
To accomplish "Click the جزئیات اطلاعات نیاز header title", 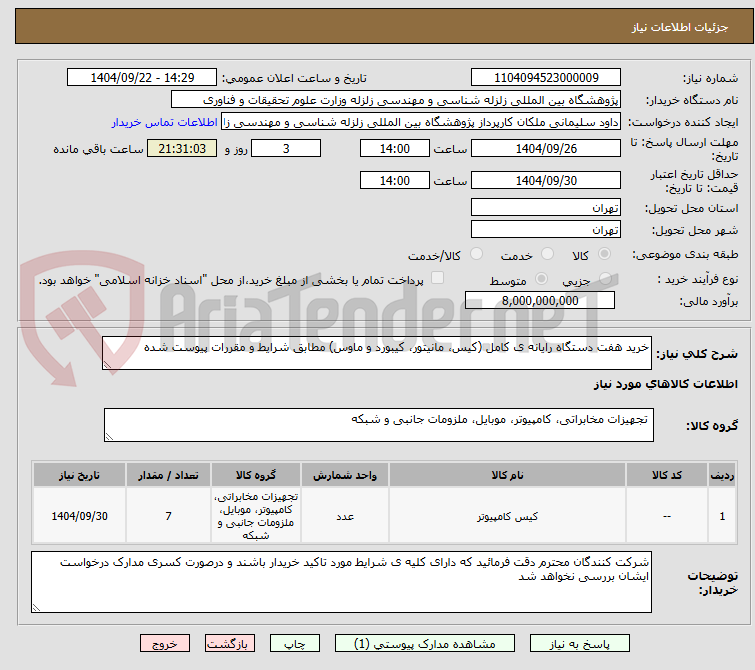I will pyautogui.click(x=679, y=27).
